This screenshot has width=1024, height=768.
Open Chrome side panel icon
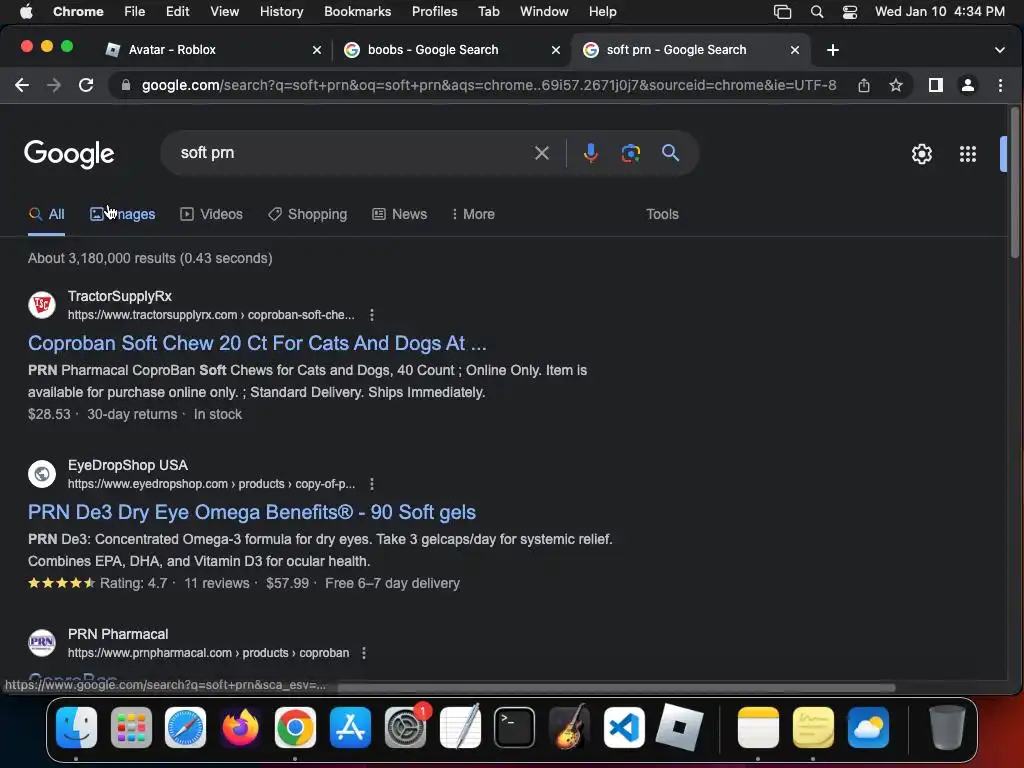(935, 85)
